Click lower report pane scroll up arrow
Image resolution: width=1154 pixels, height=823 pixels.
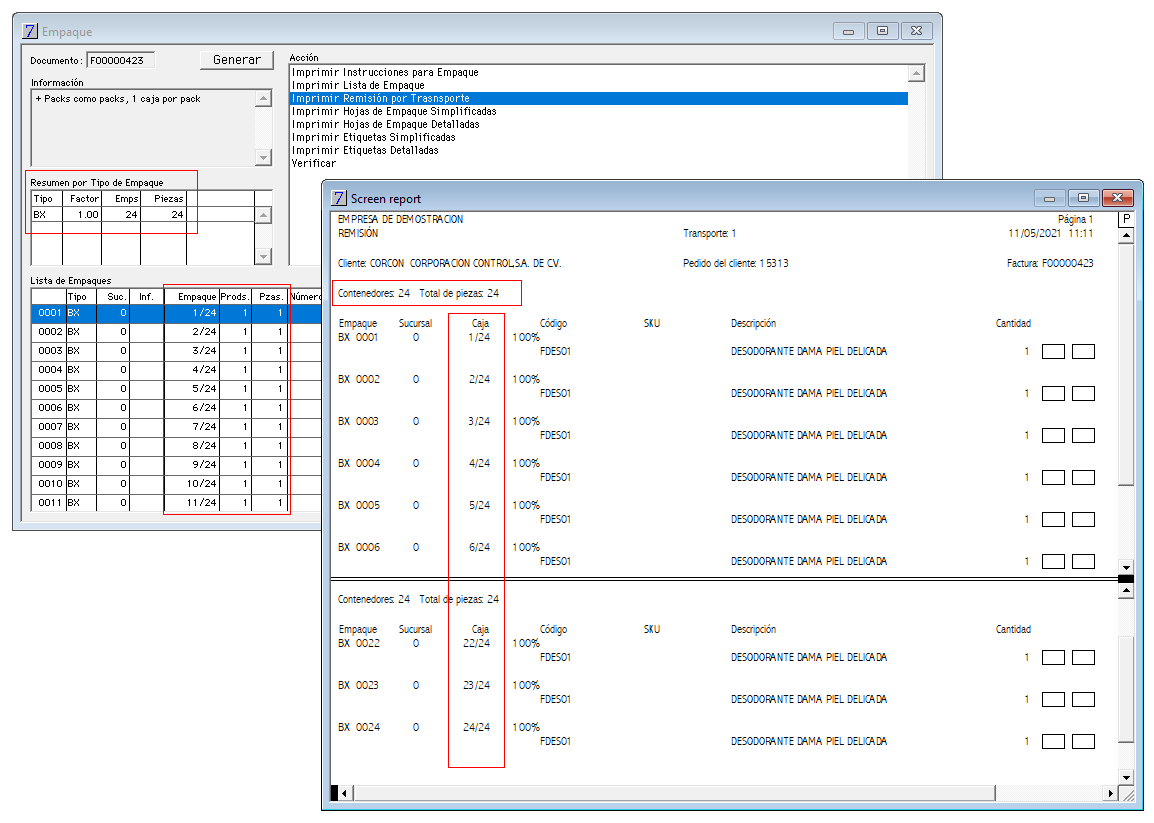point(1126,592)
